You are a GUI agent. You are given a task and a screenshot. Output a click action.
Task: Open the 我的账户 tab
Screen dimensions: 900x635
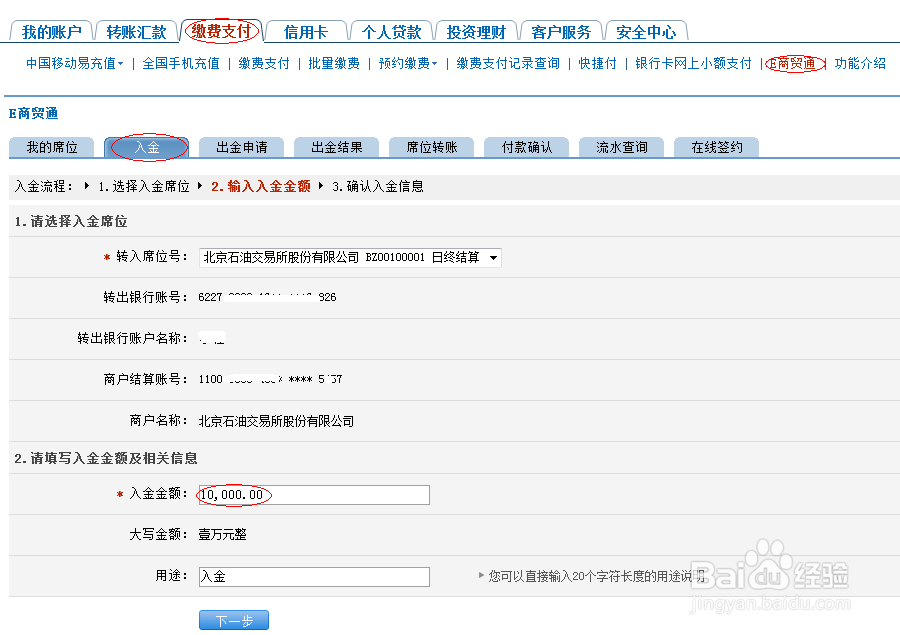point(50,30)
